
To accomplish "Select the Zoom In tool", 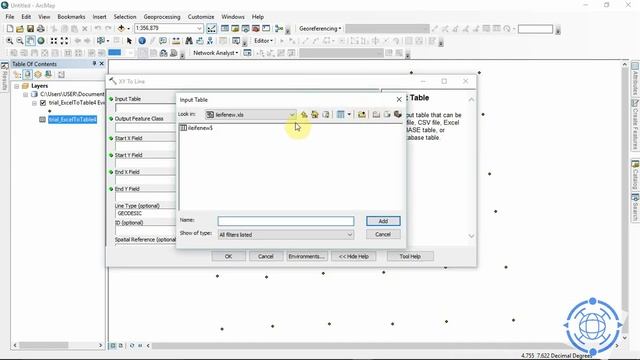I will (x=9, y=41).
